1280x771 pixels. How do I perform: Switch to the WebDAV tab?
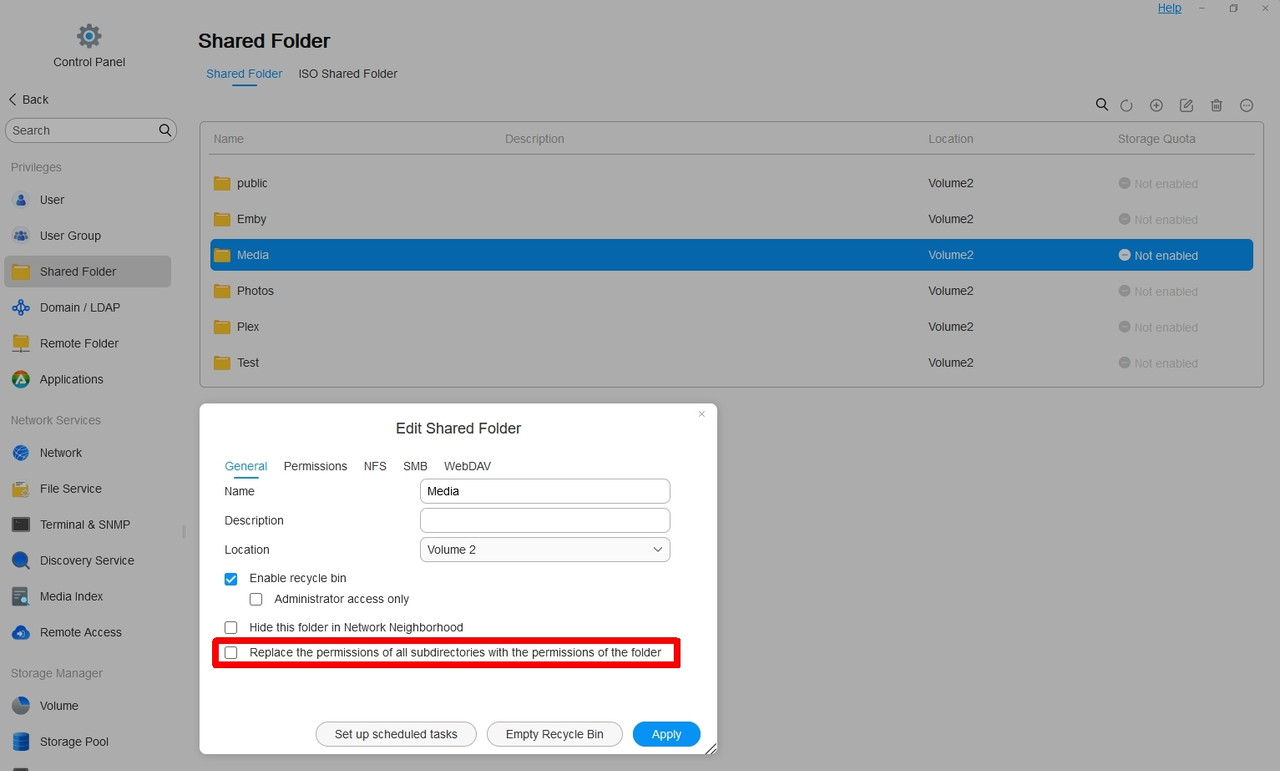click(467, 467)
